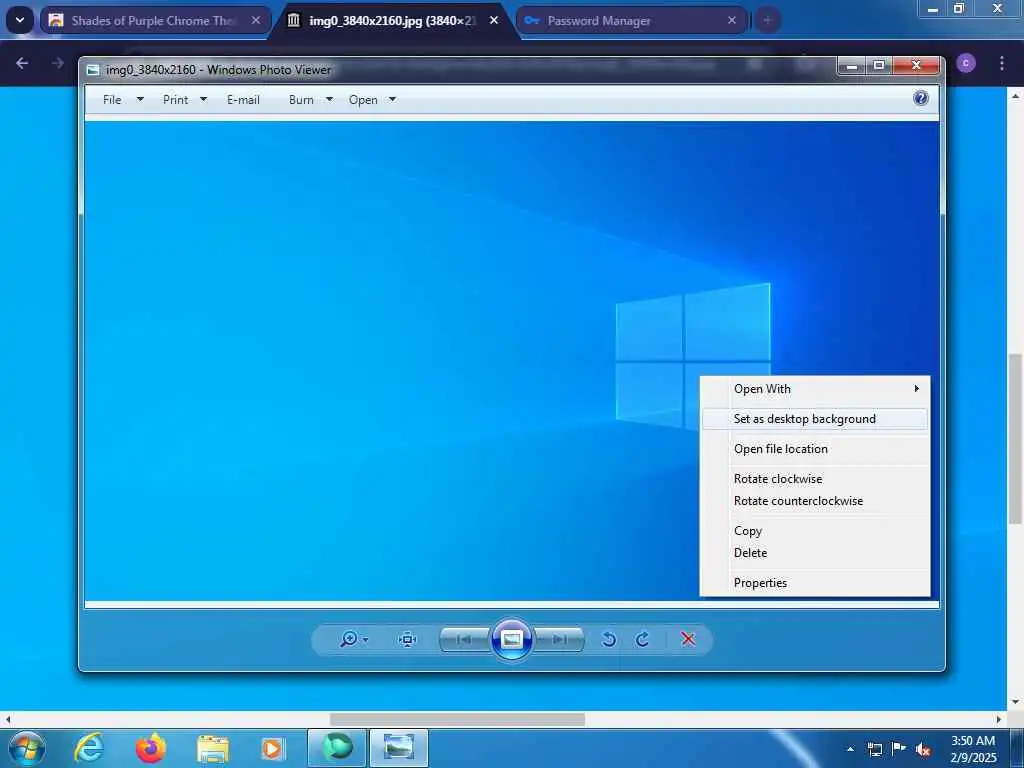Open the Print menu
The image size is (1024, 768).
176,100
